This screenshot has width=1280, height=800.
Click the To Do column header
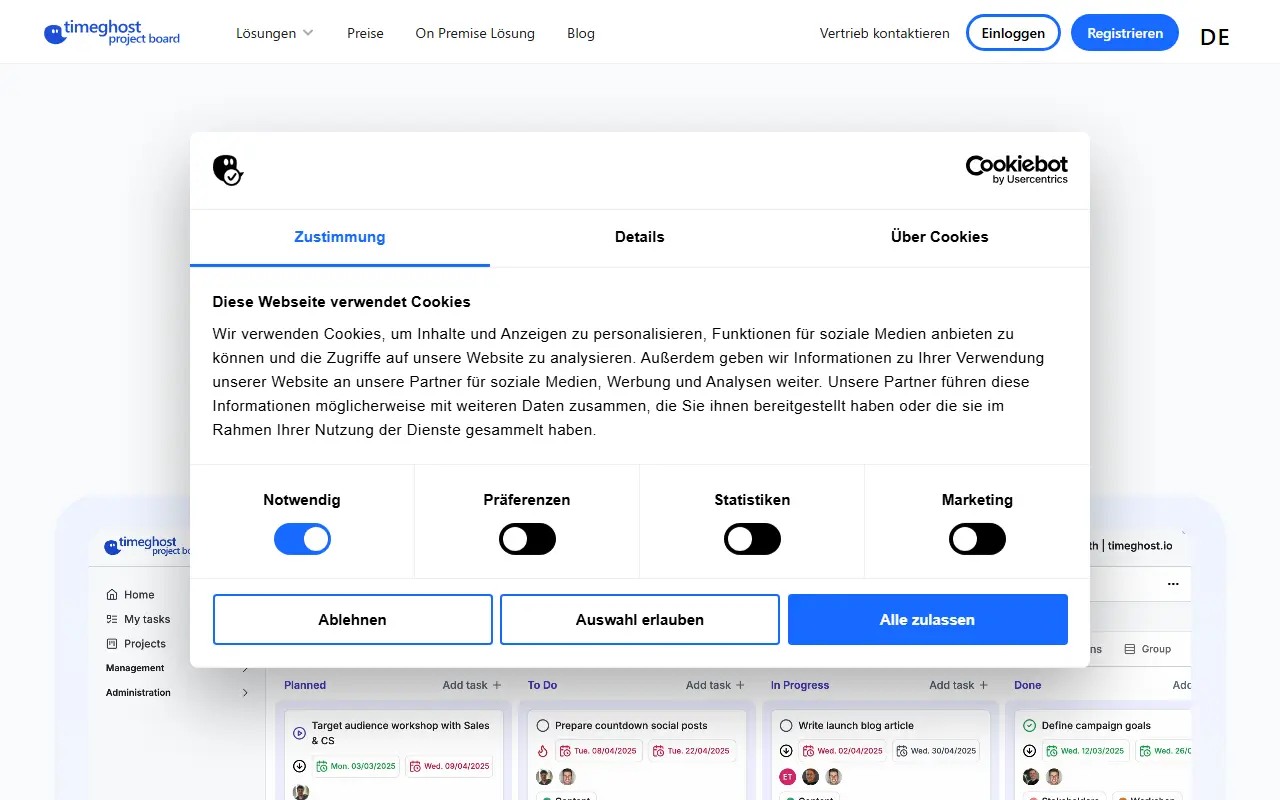coord(542,685)
